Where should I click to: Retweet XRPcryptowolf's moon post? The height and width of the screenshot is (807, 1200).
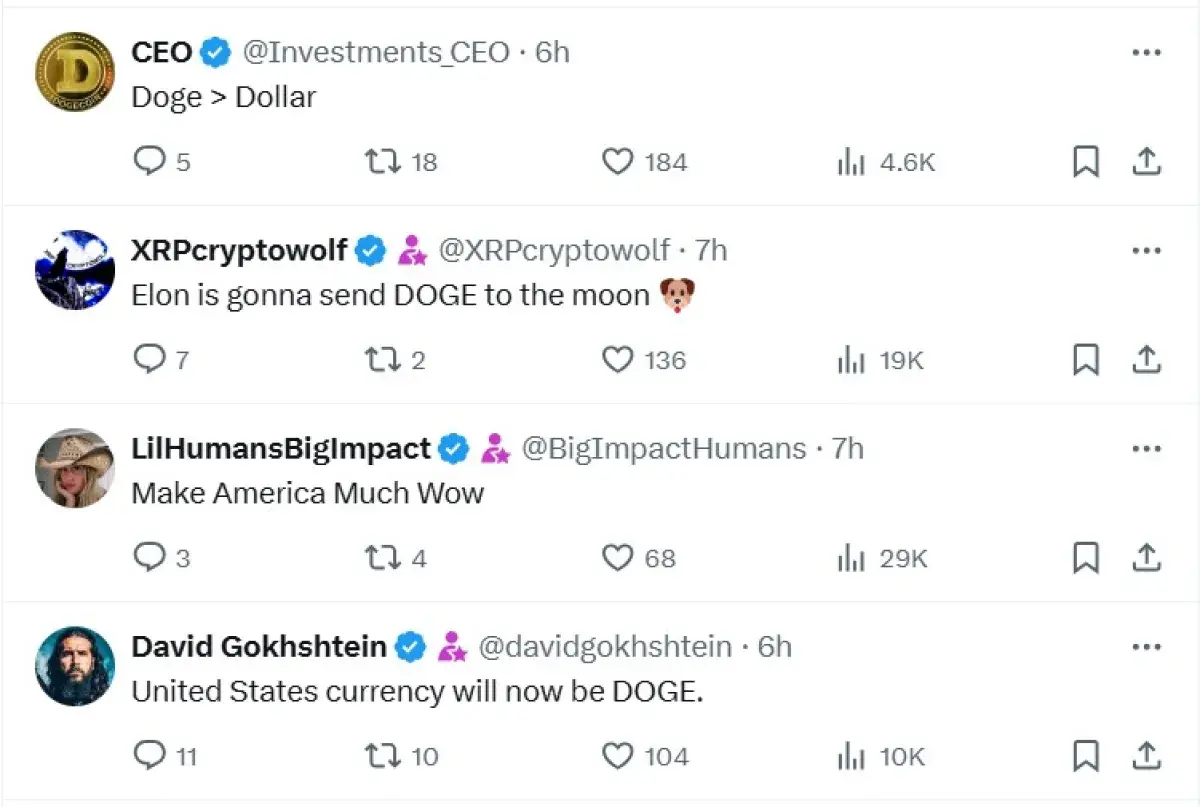pyautogui.click(x=381, y=359)
